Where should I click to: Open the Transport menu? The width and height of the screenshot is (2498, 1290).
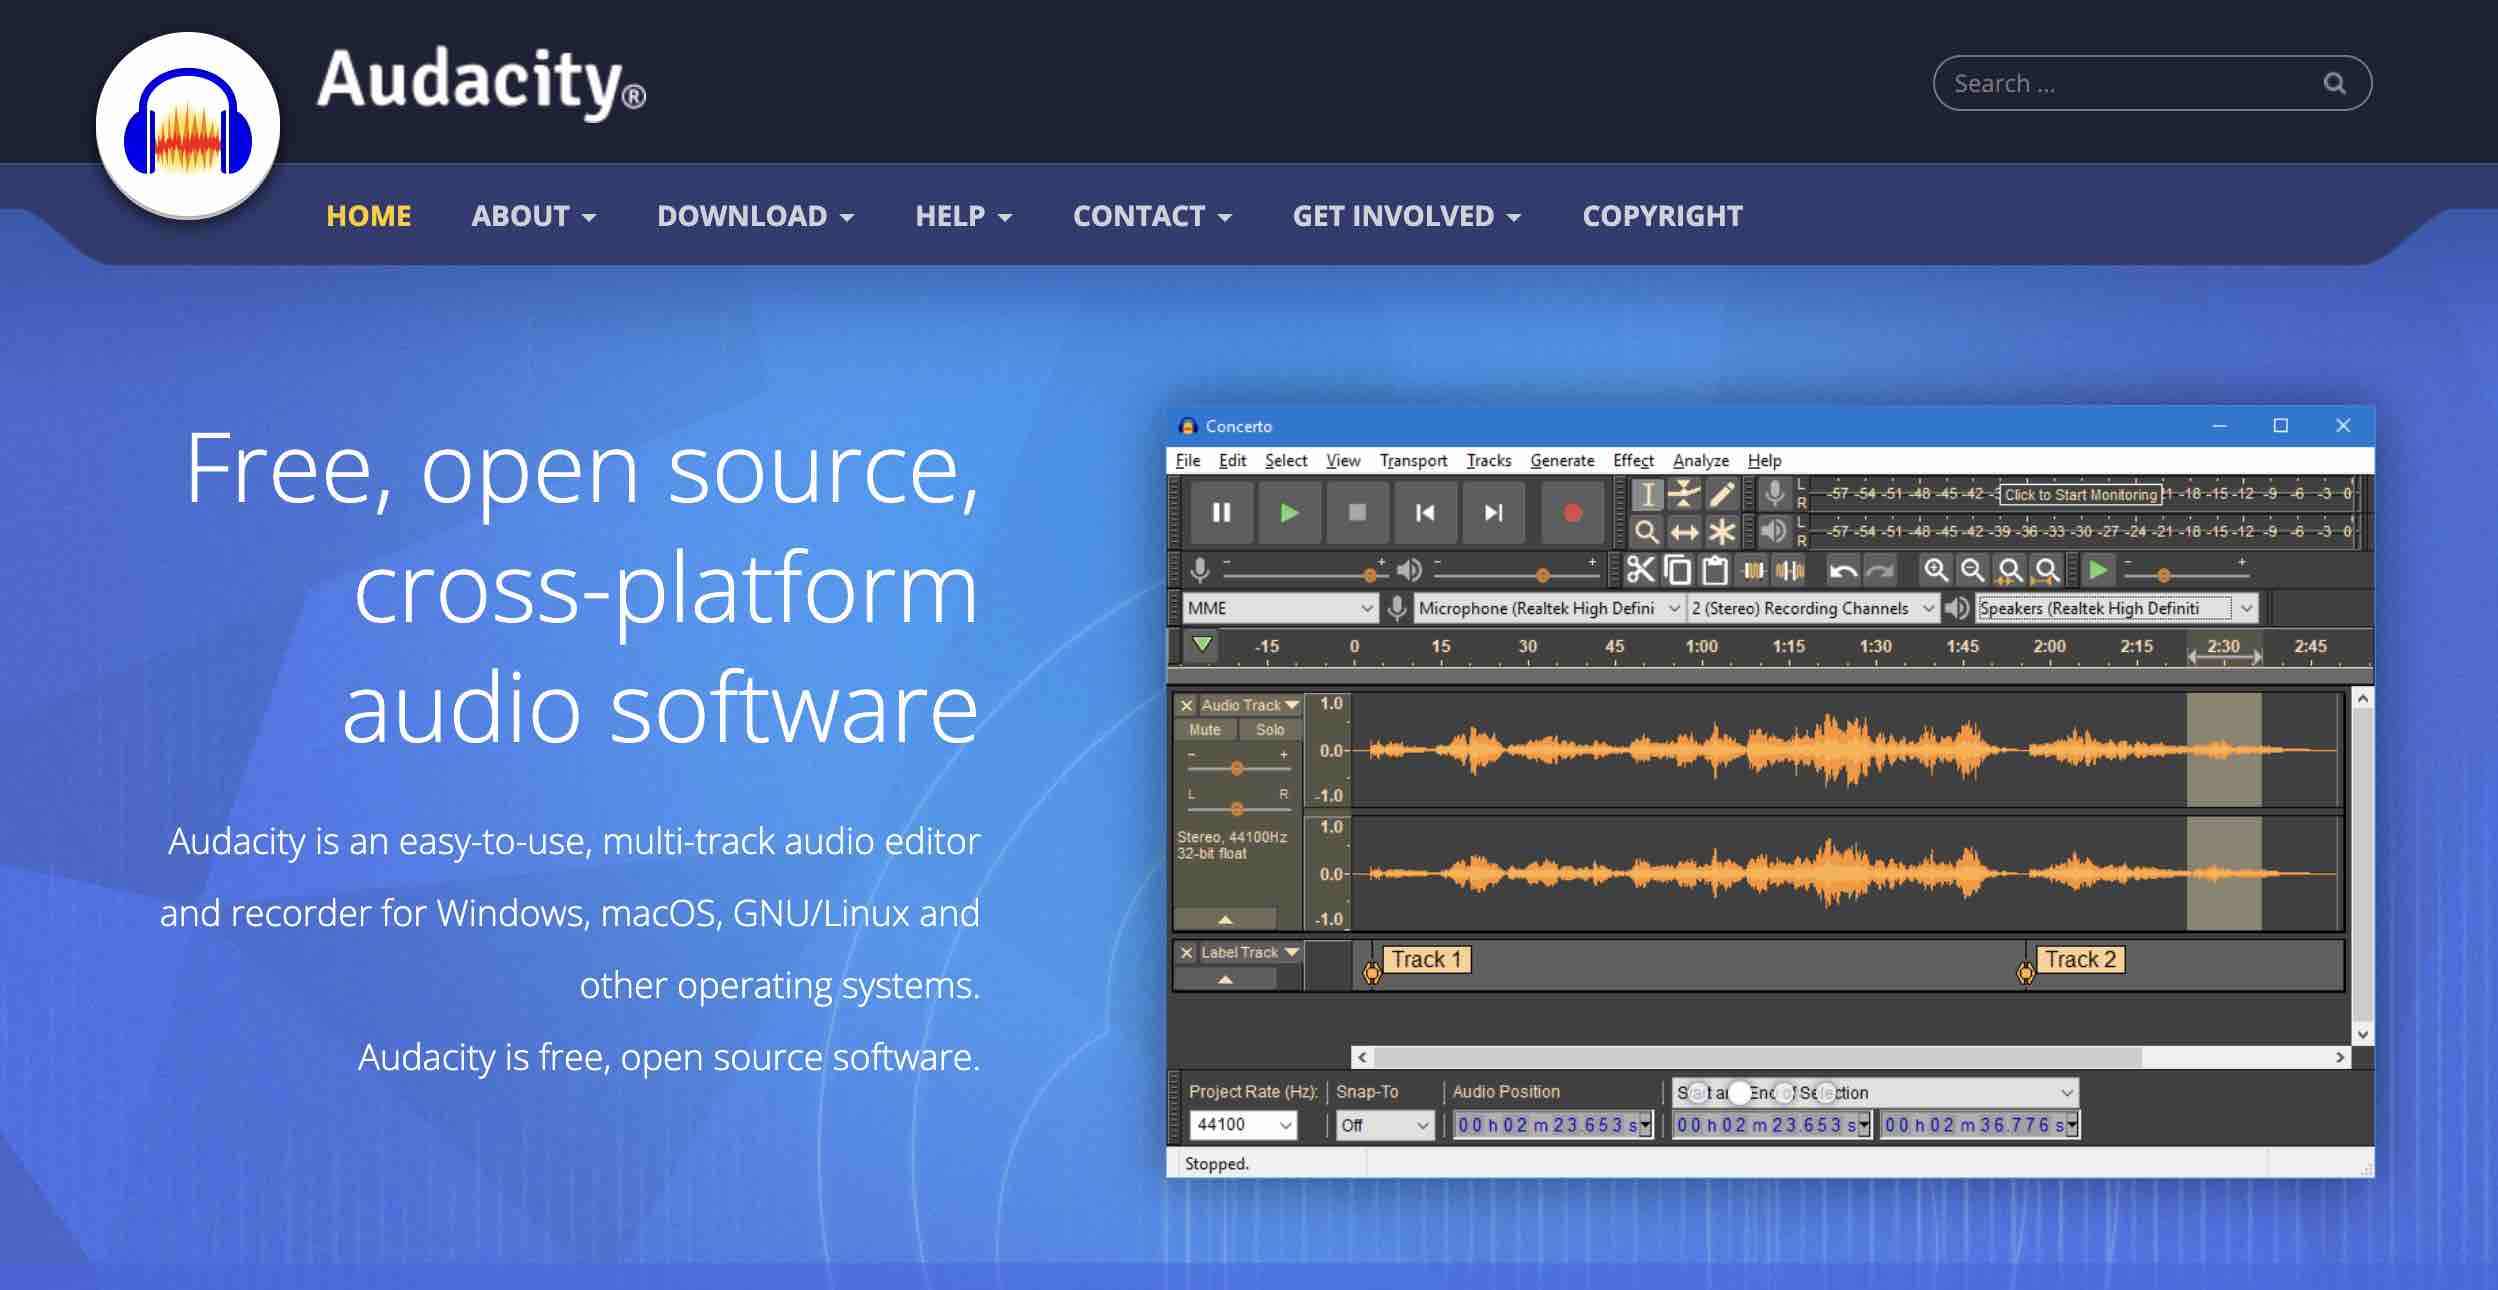pos(1413,460)
